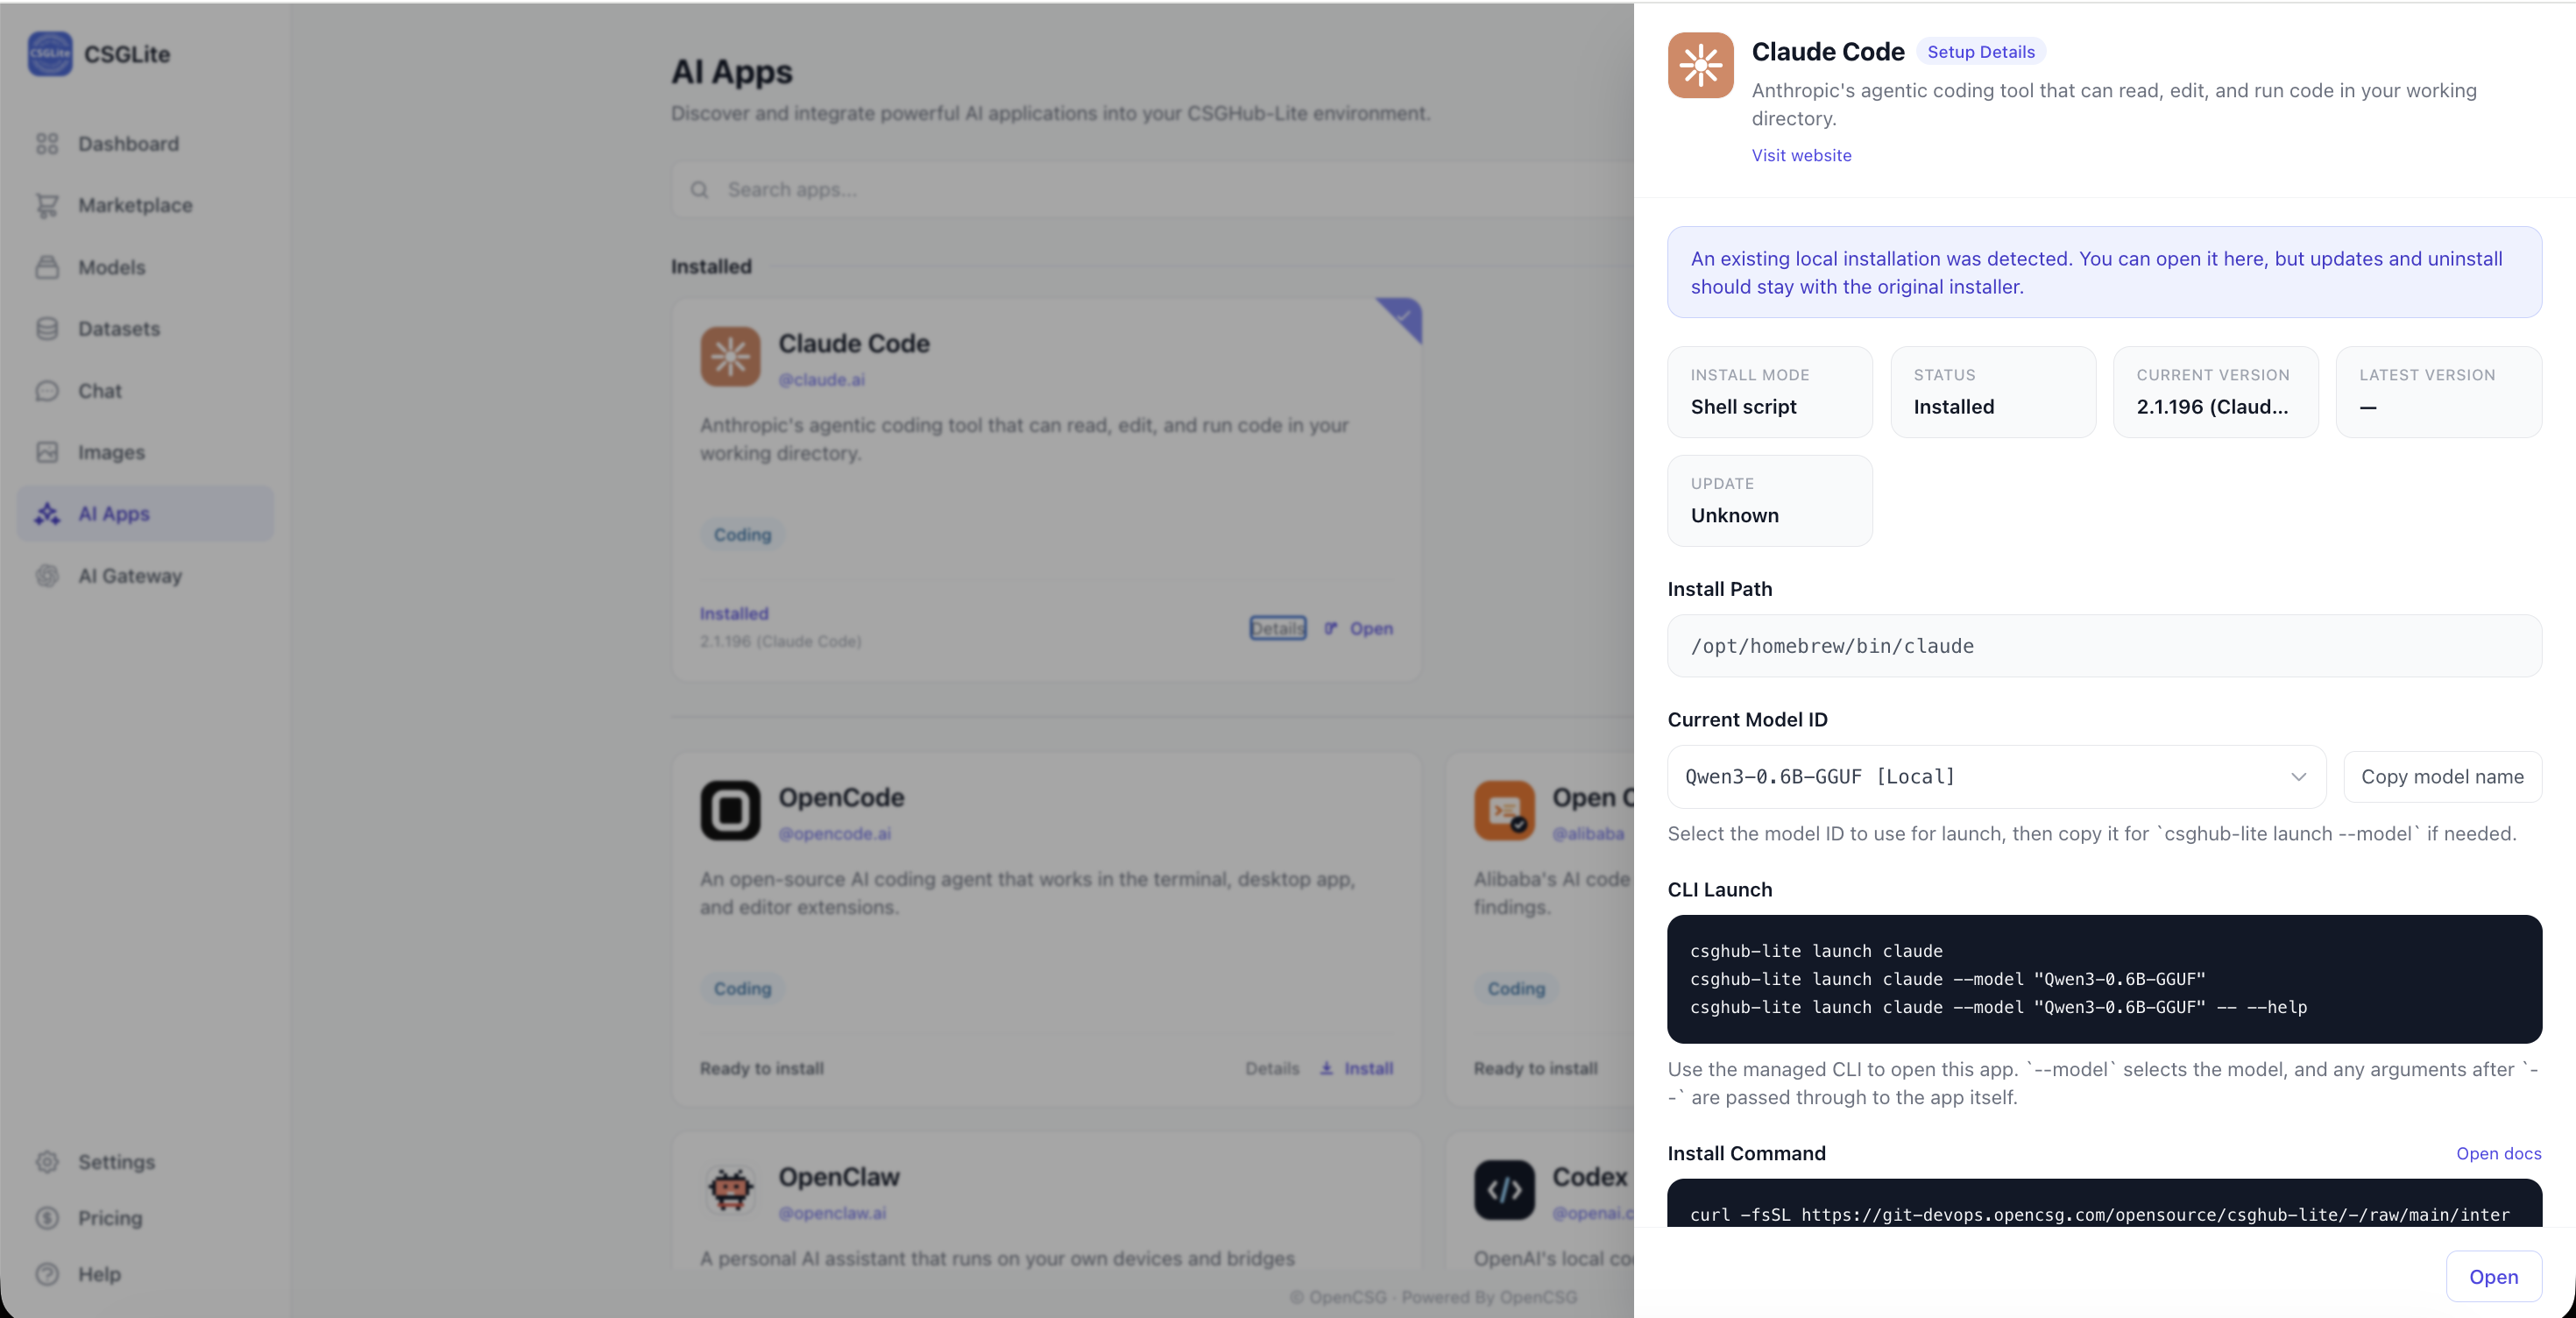Follow the Visit website link
This screenshot has width=2576, height=1318.
click(1801, 155)
